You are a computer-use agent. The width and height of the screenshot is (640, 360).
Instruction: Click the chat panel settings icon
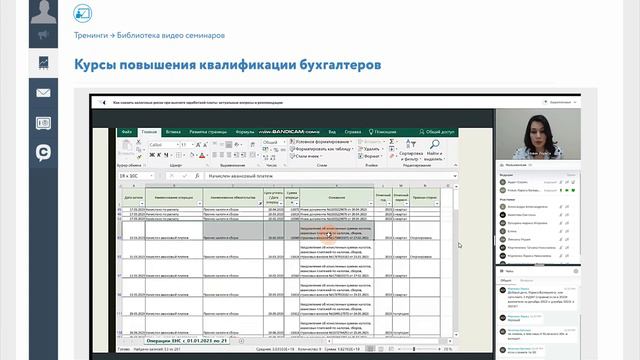pyautogui.click(x=576, y=271)
